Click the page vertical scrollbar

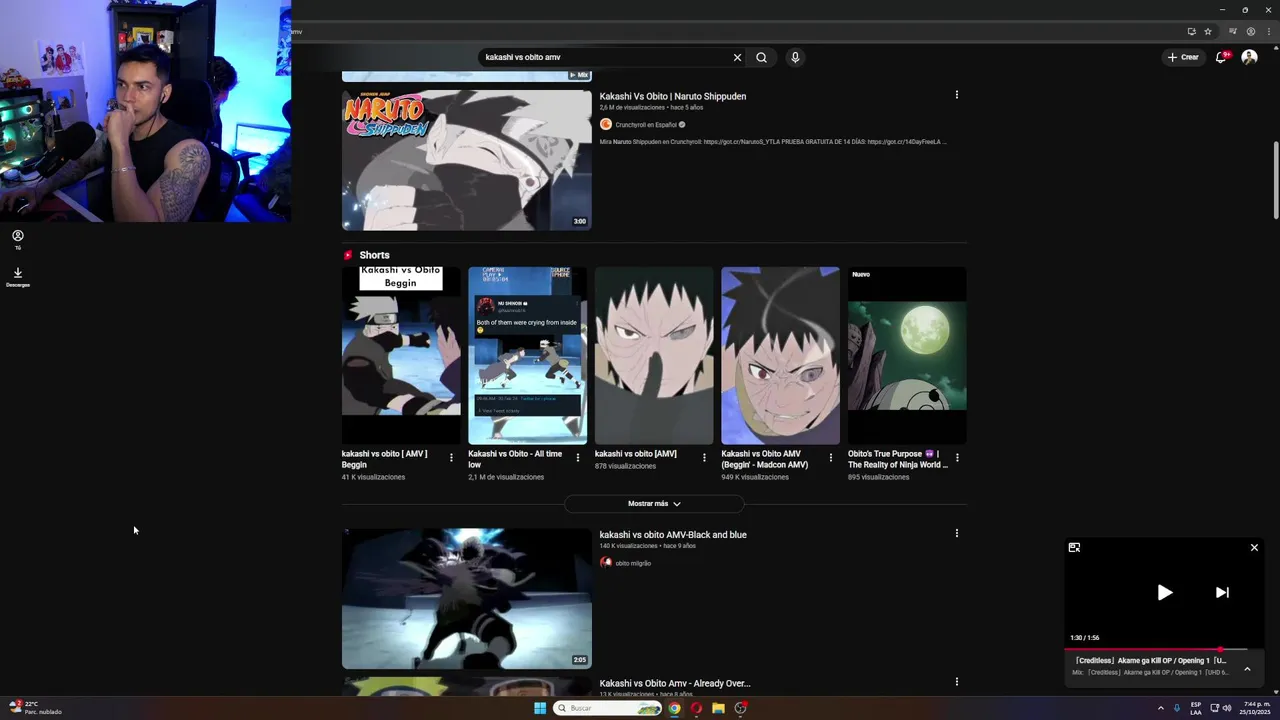[x=1275, y=180]
